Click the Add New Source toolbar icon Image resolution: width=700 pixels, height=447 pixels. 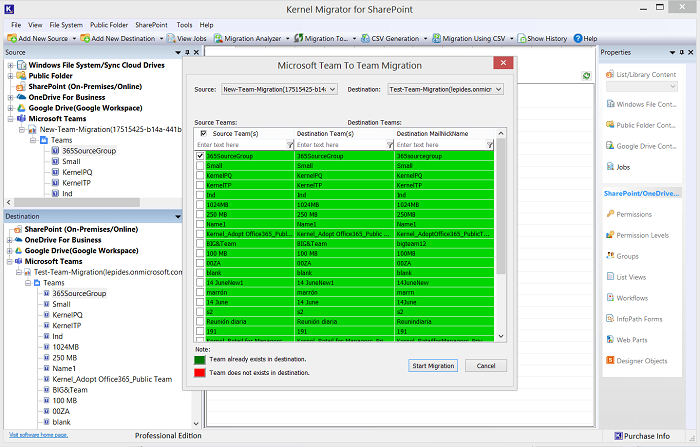click(10, 38)
